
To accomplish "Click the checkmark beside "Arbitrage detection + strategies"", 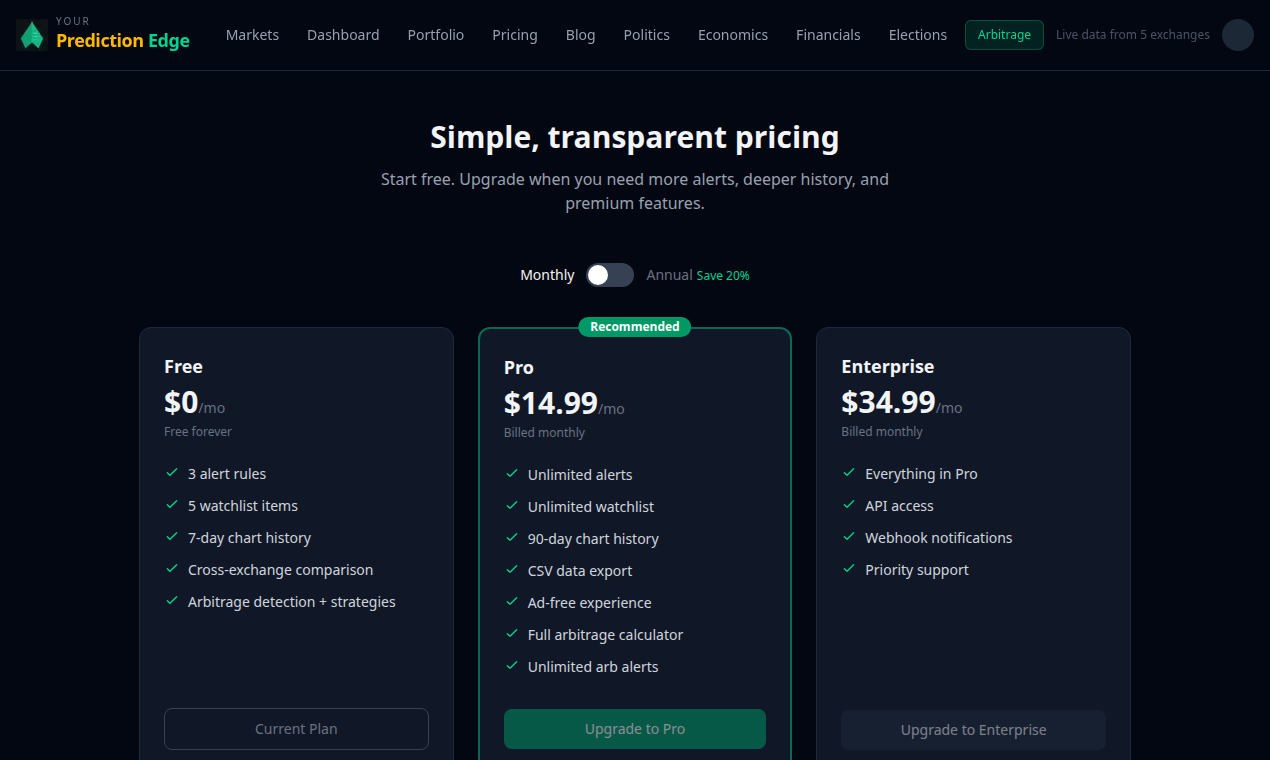I will coord(172,602).
